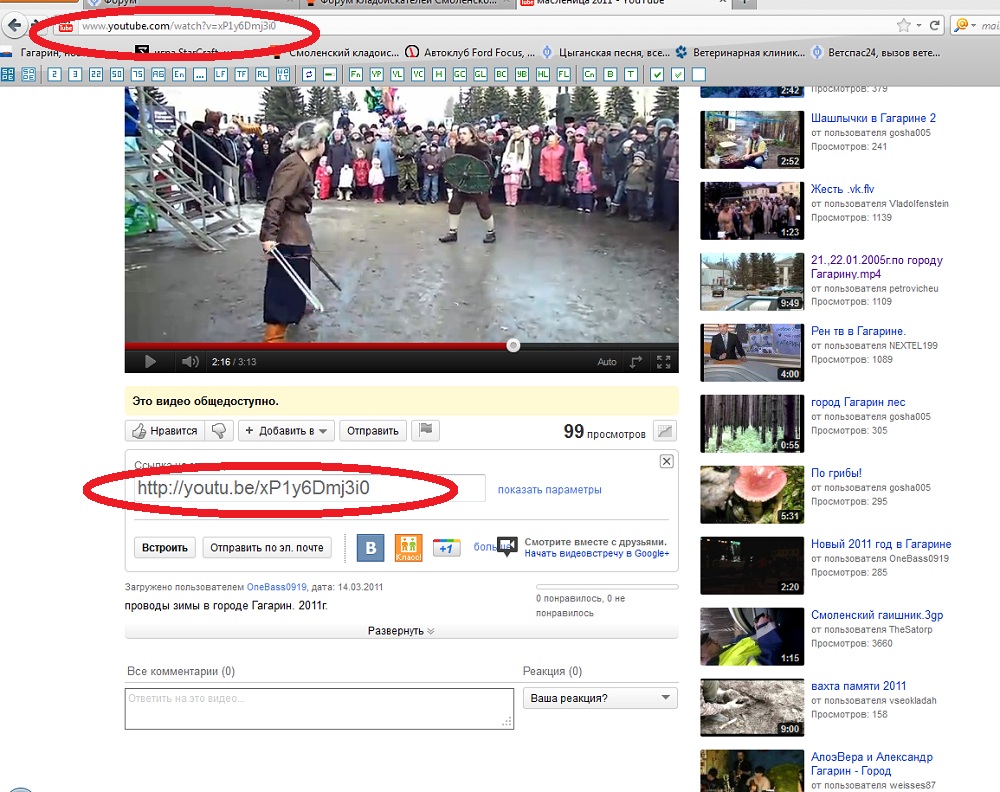Share video via VKontakte icon
This screenshot has height=792, width=1000.
click(371, 548)
